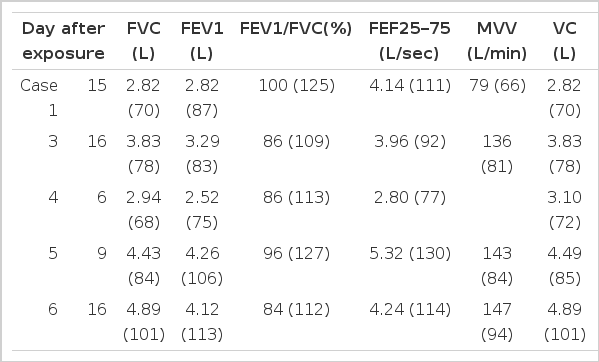Select the Case 1 row label
The image size is (599, 362).
tap(39, 98)
